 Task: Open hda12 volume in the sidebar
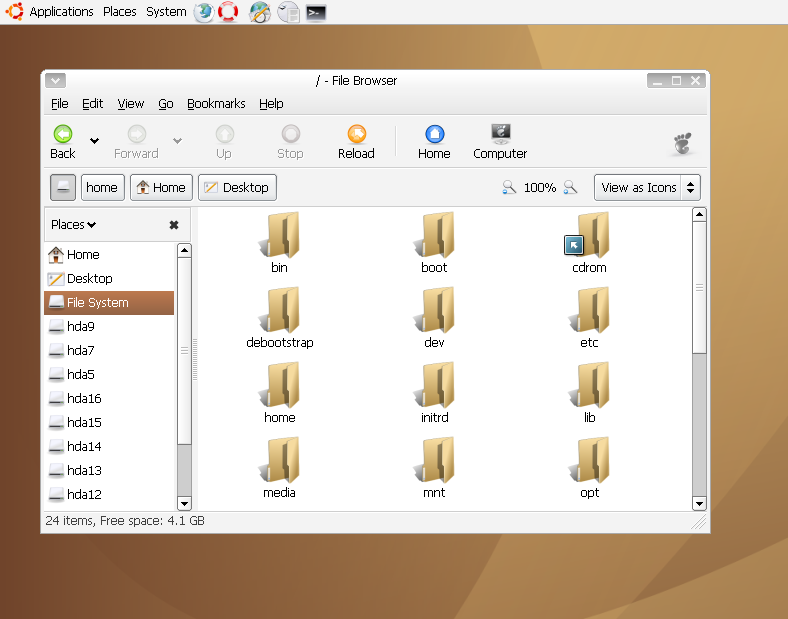pyautogui.click(x=109, y=495)
